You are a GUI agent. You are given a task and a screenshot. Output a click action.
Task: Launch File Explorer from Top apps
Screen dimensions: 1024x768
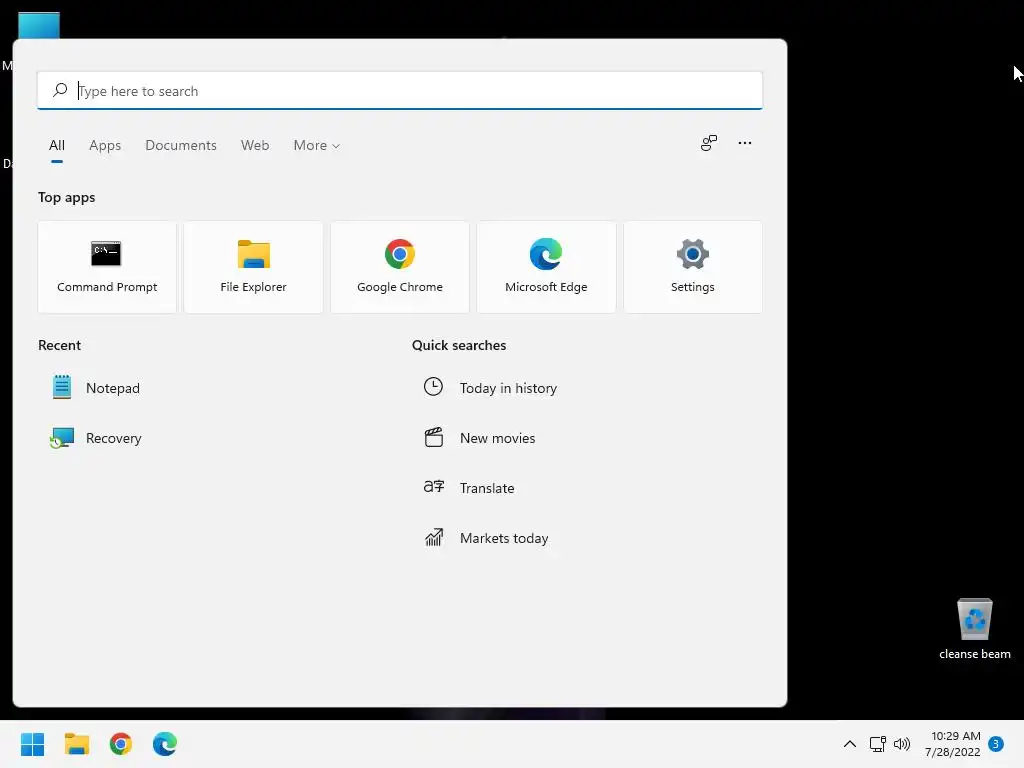pyautogui.click(x=253, y=267)
